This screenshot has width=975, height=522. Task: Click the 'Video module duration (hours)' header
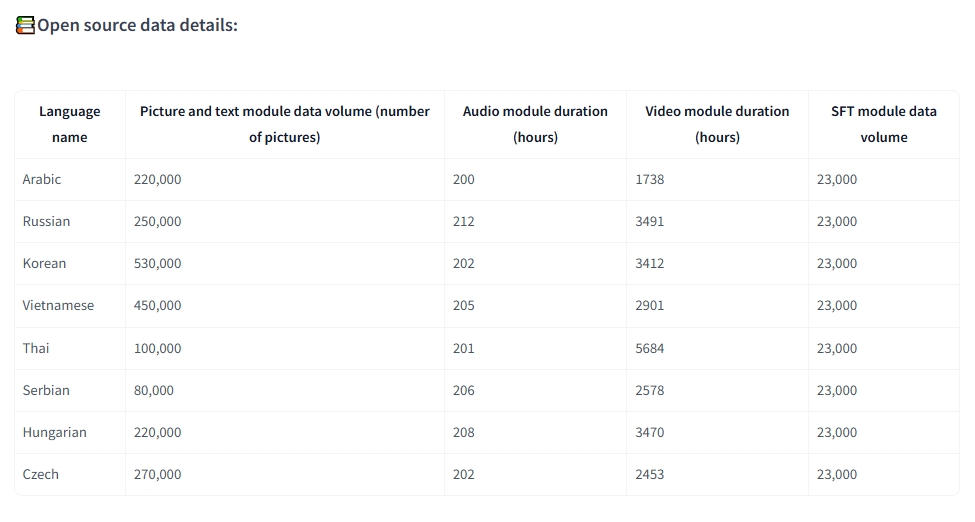717,124
